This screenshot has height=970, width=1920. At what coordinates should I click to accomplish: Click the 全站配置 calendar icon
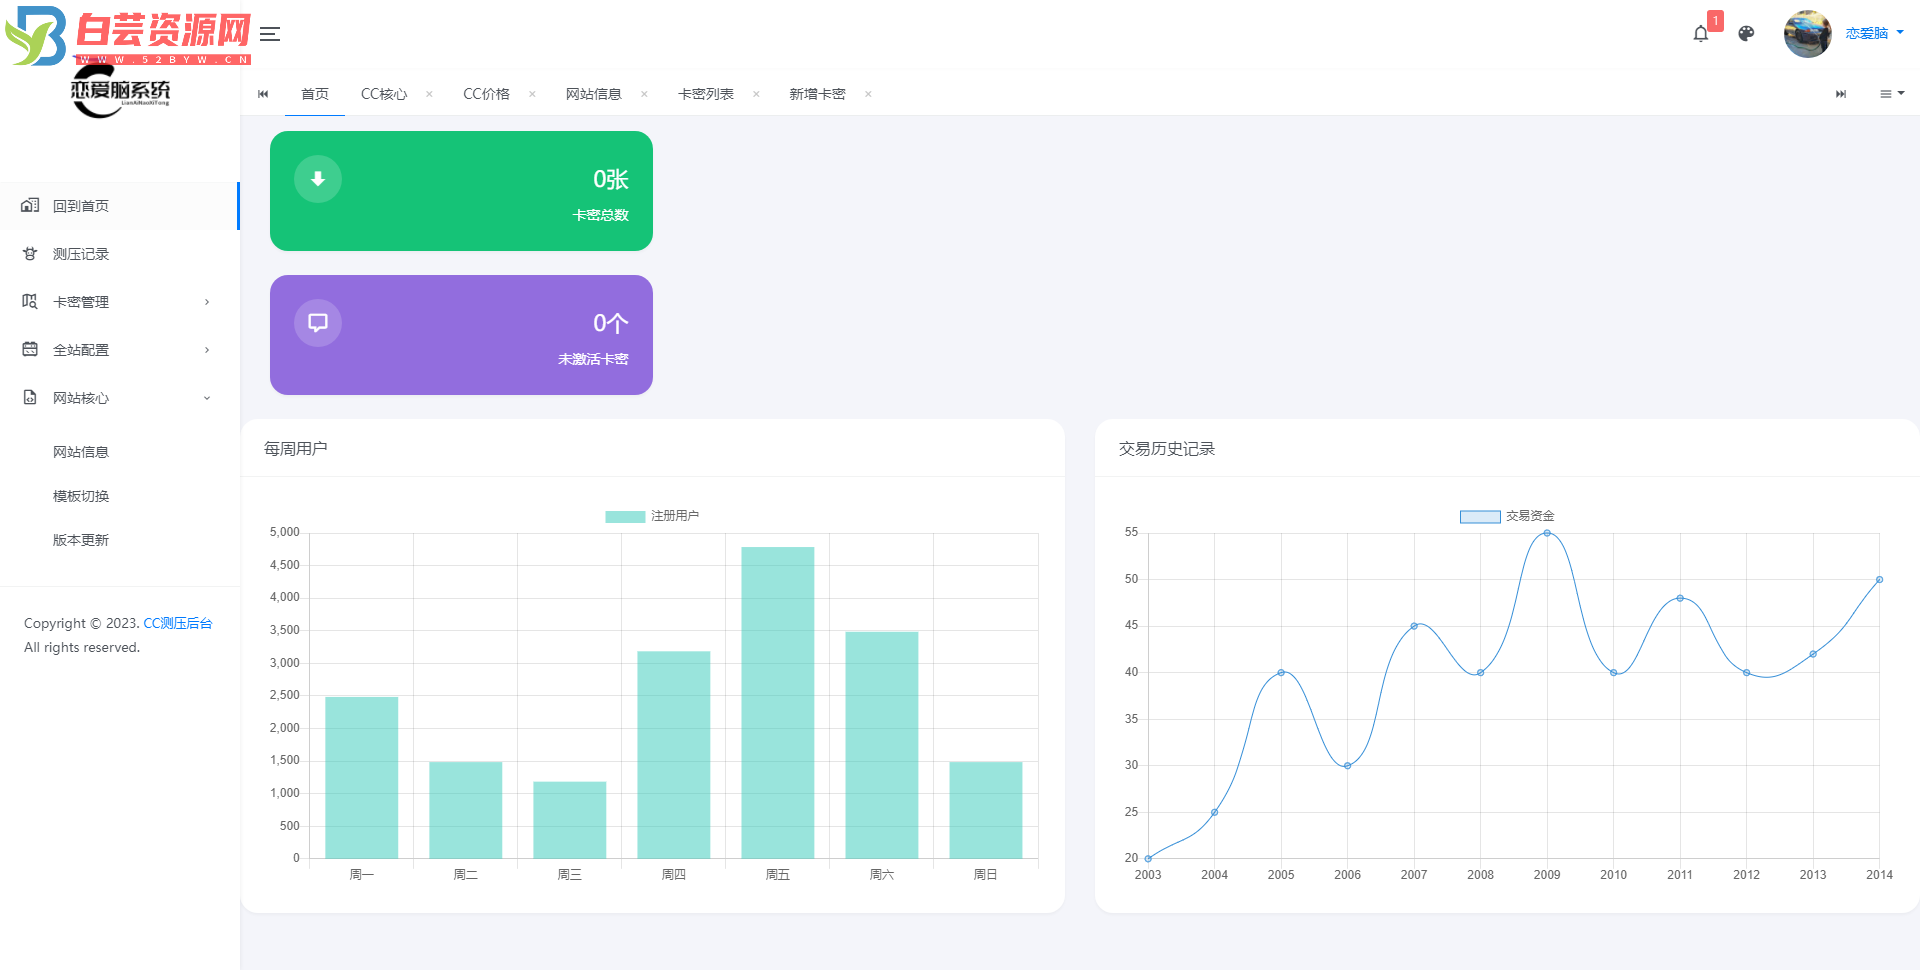(30, 349)
